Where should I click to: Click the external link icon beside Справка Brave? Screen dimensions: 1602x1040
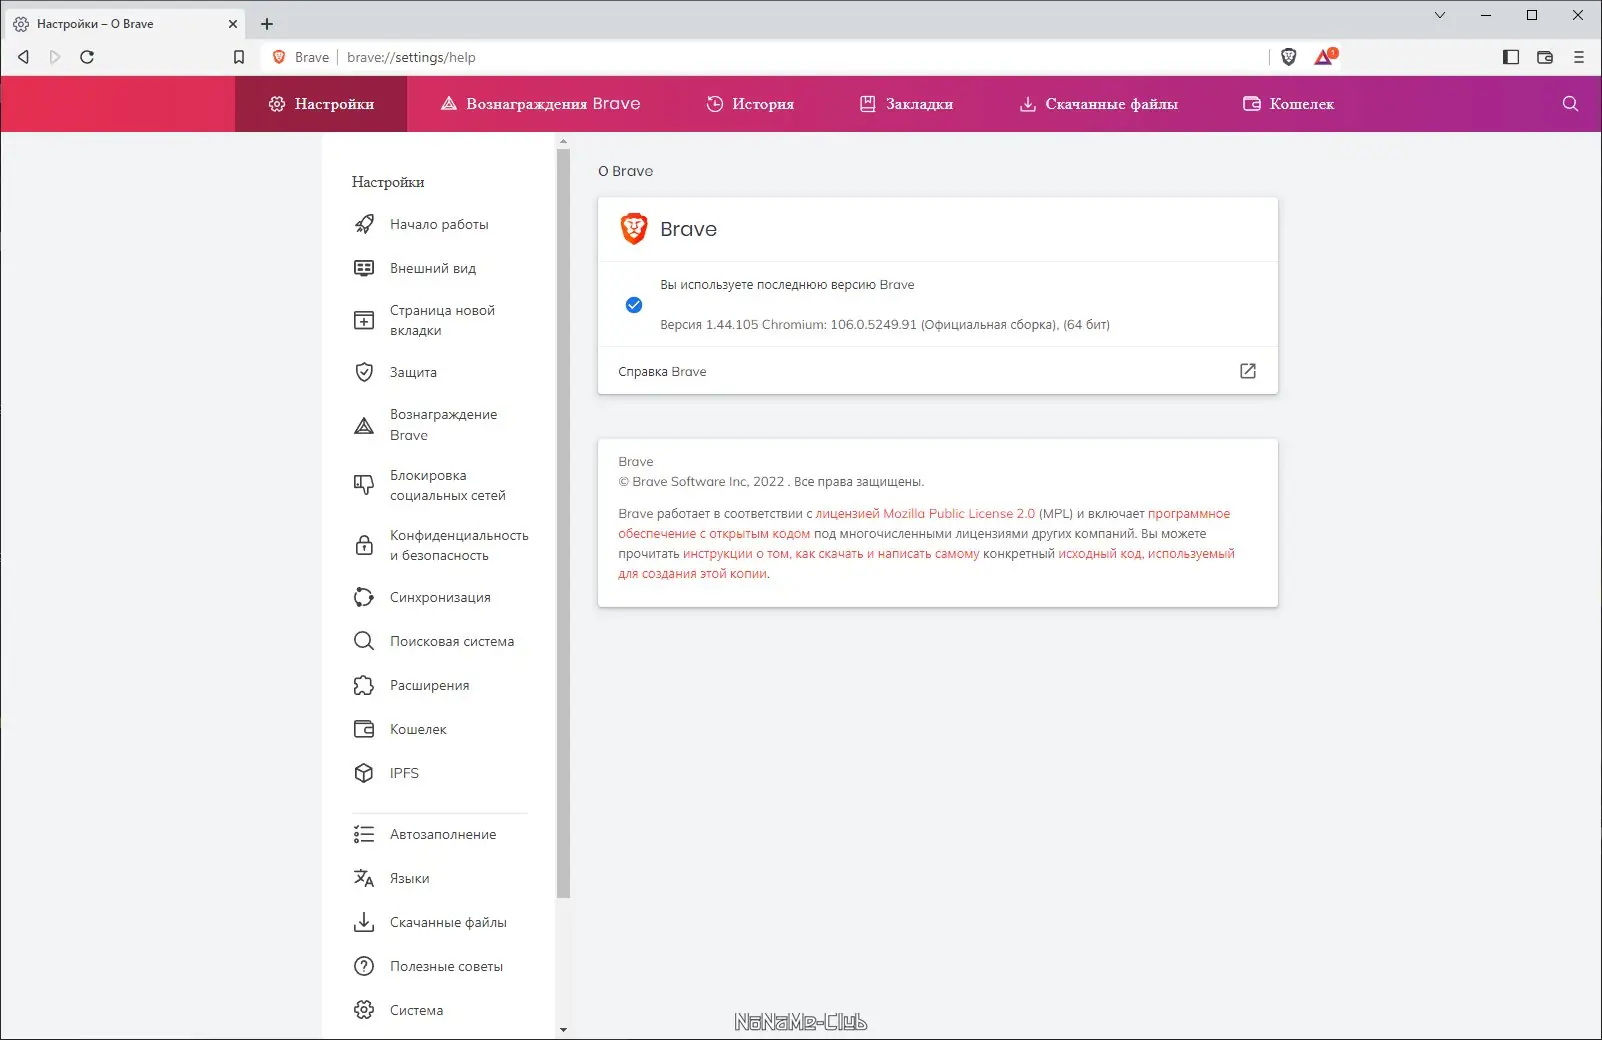(x=1248, y=371)
